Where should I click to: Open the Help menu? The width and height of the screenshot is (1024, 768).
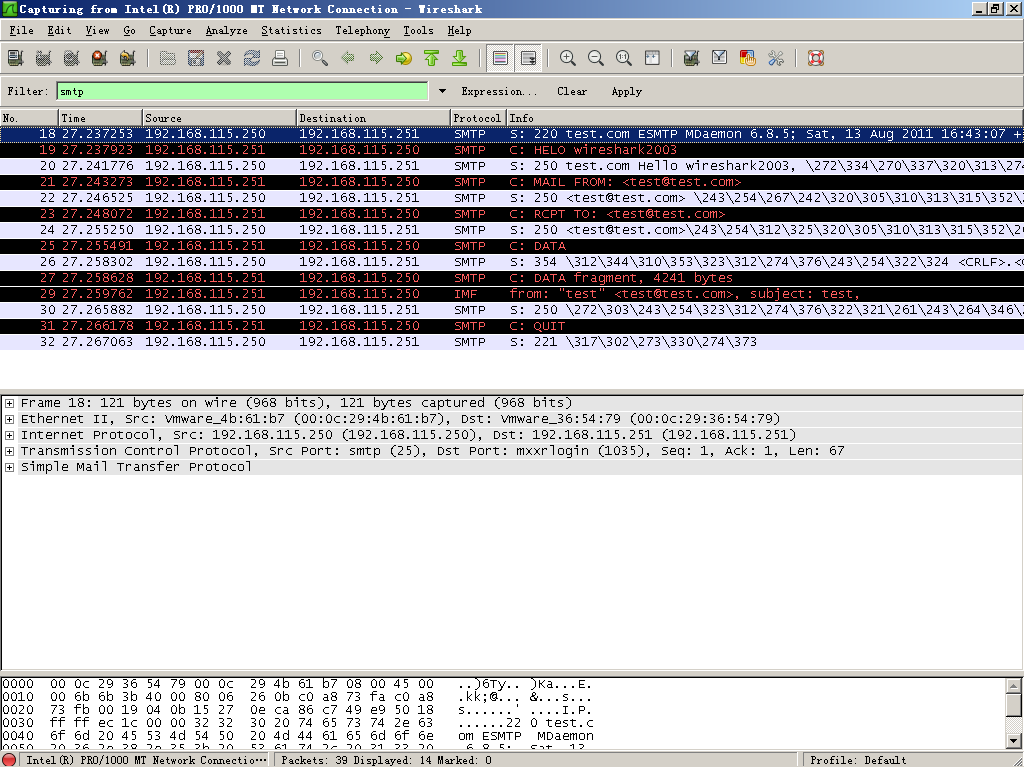pos(459,31)
